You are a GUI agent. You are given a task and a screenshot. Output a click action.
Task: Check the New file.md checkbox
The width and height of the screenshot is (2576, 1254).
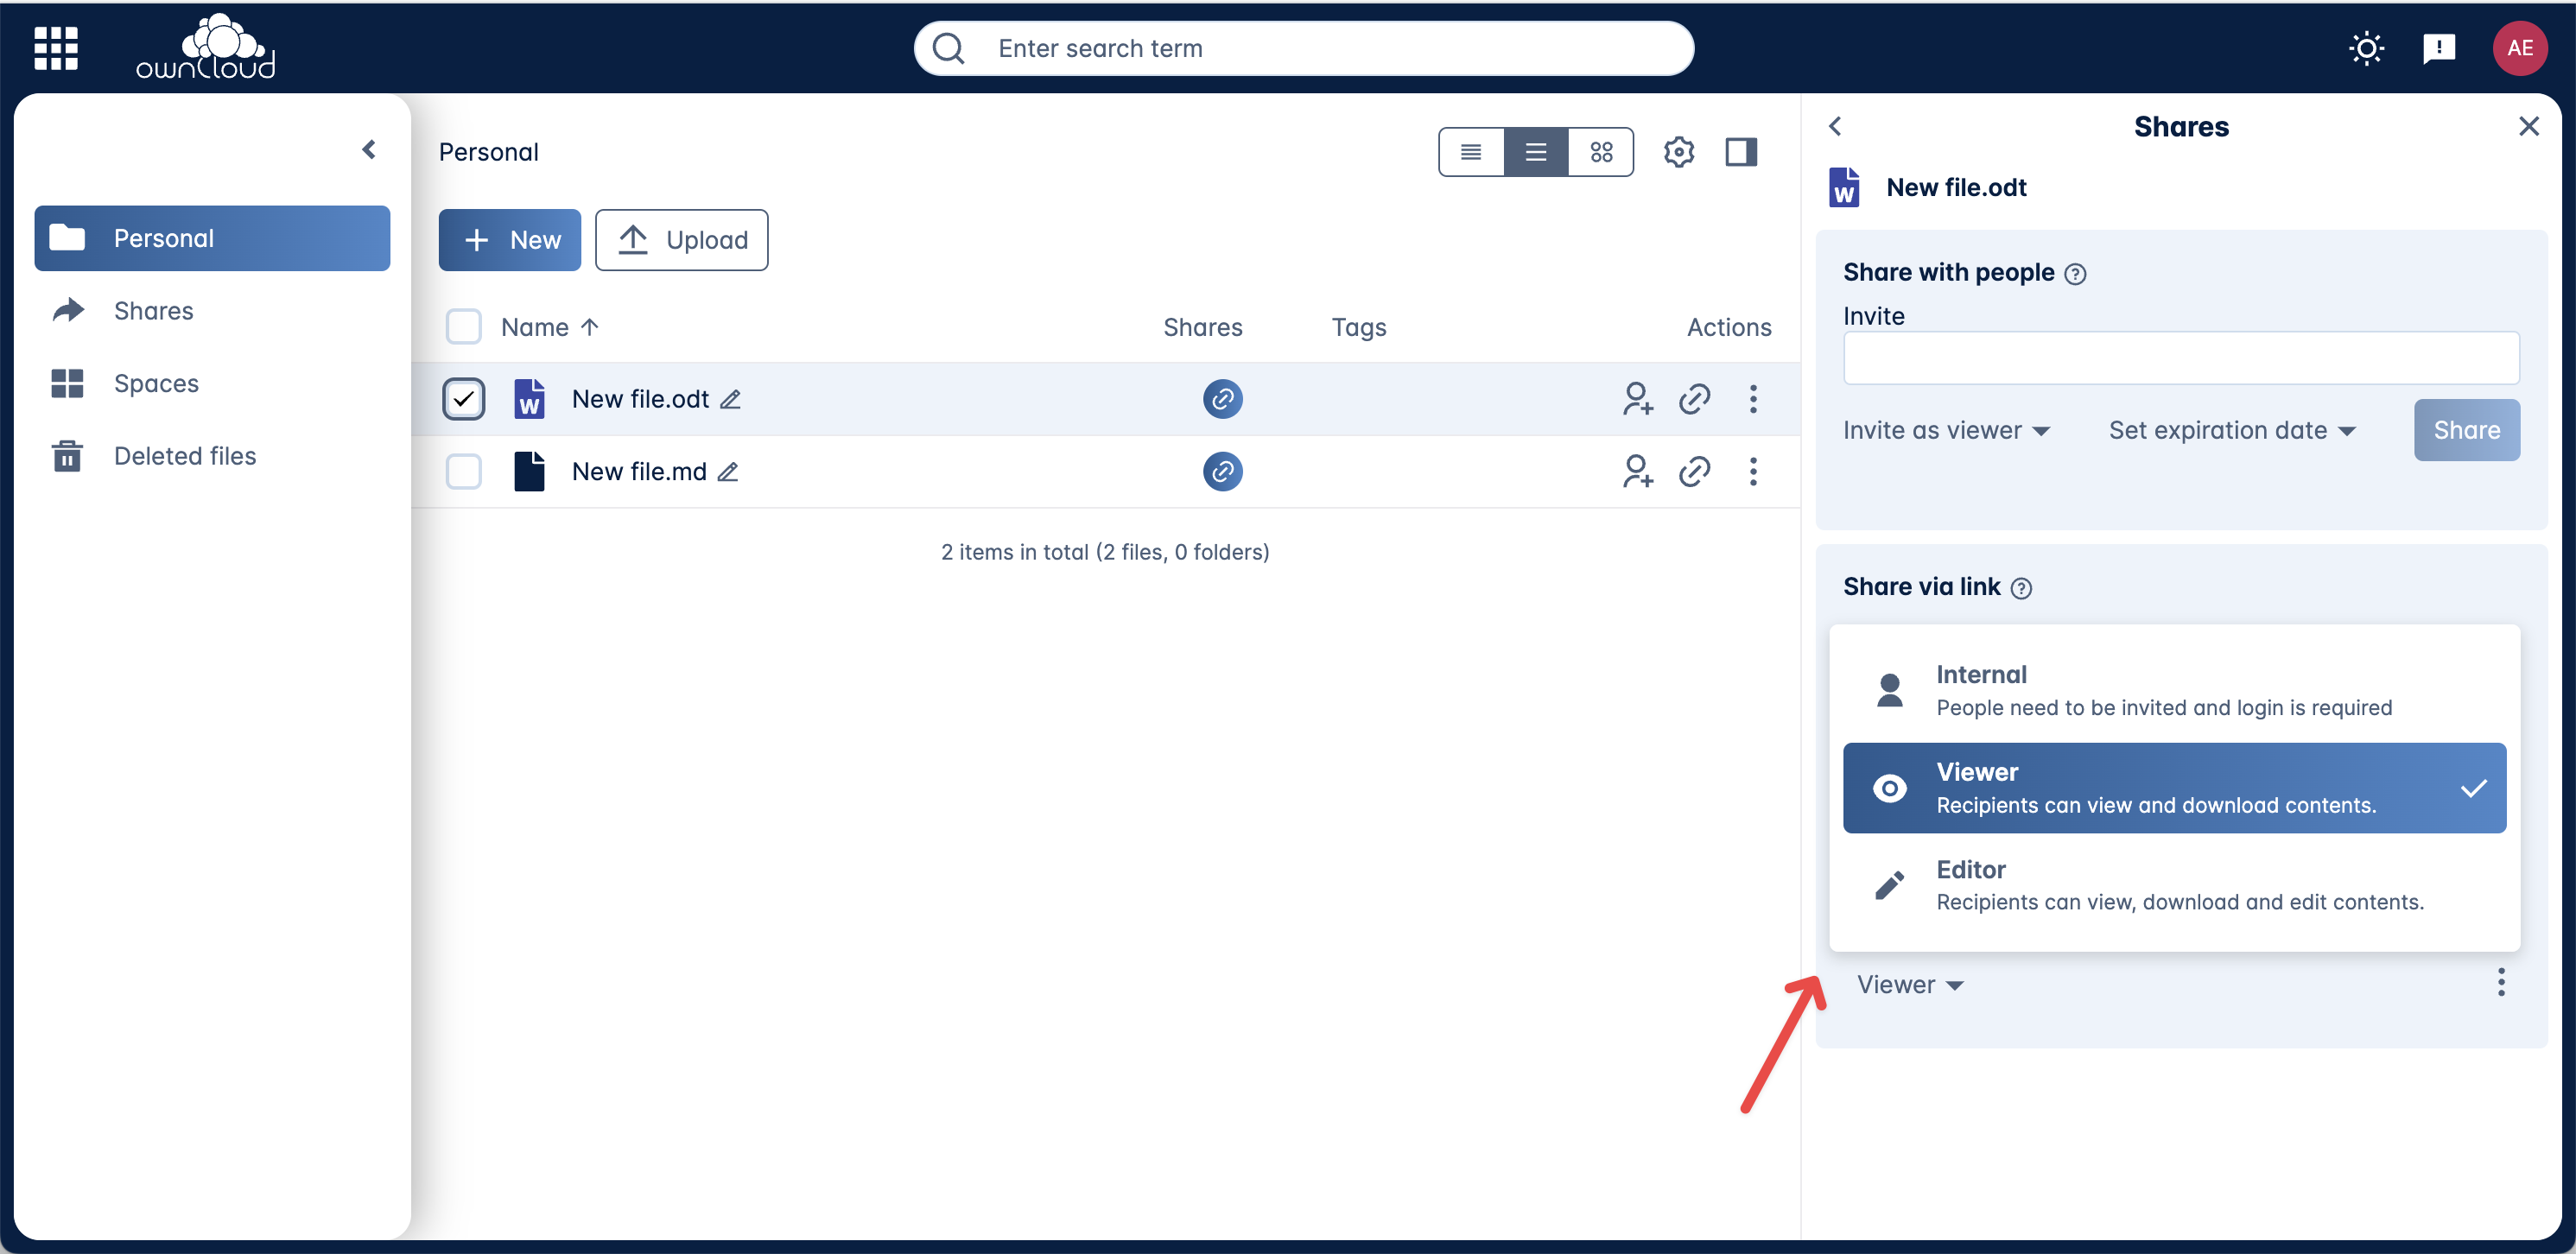464,471
